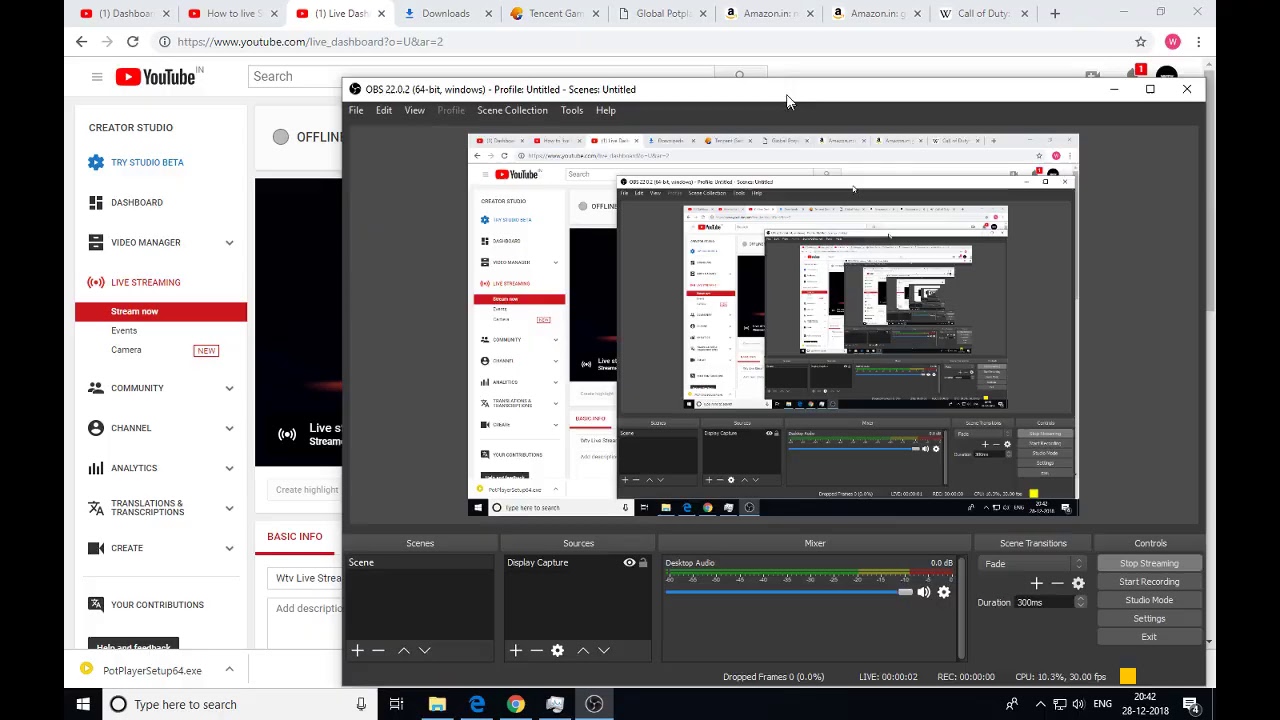Image resolution: width=1280 pixels, height=720 pixels.
Task: Open OBS Help menu
Action: [606, 110]
